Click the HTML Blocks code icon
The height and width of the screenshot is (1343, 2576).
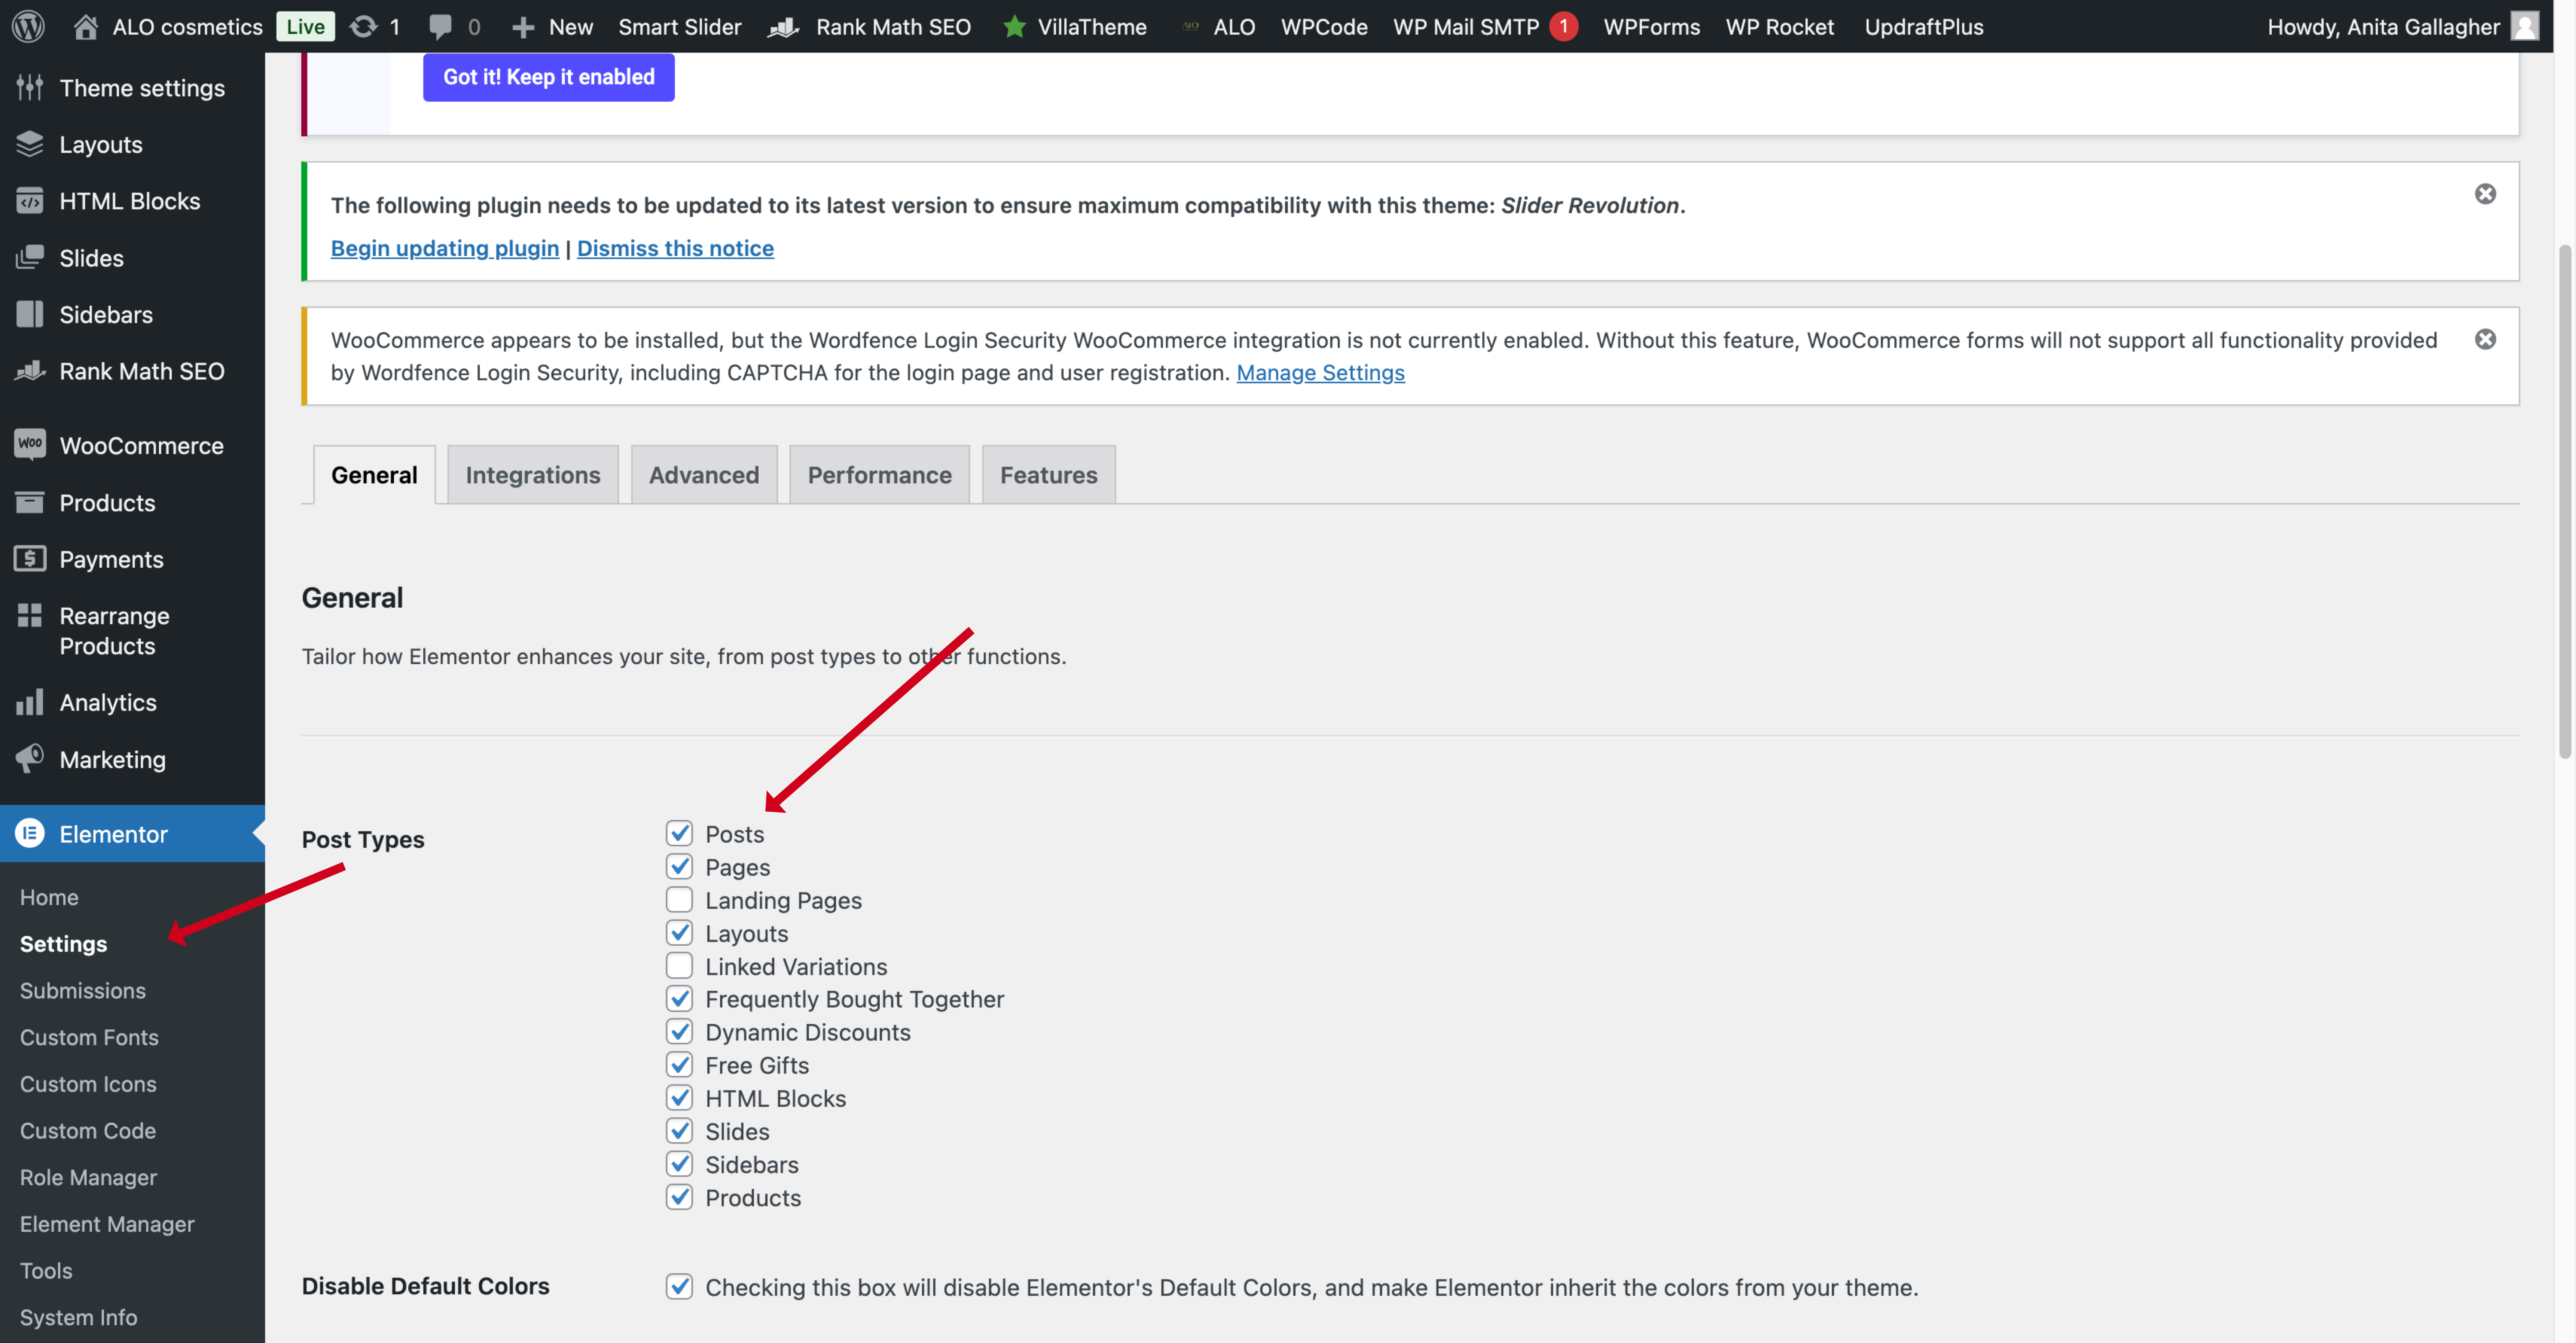coord(30,201)
